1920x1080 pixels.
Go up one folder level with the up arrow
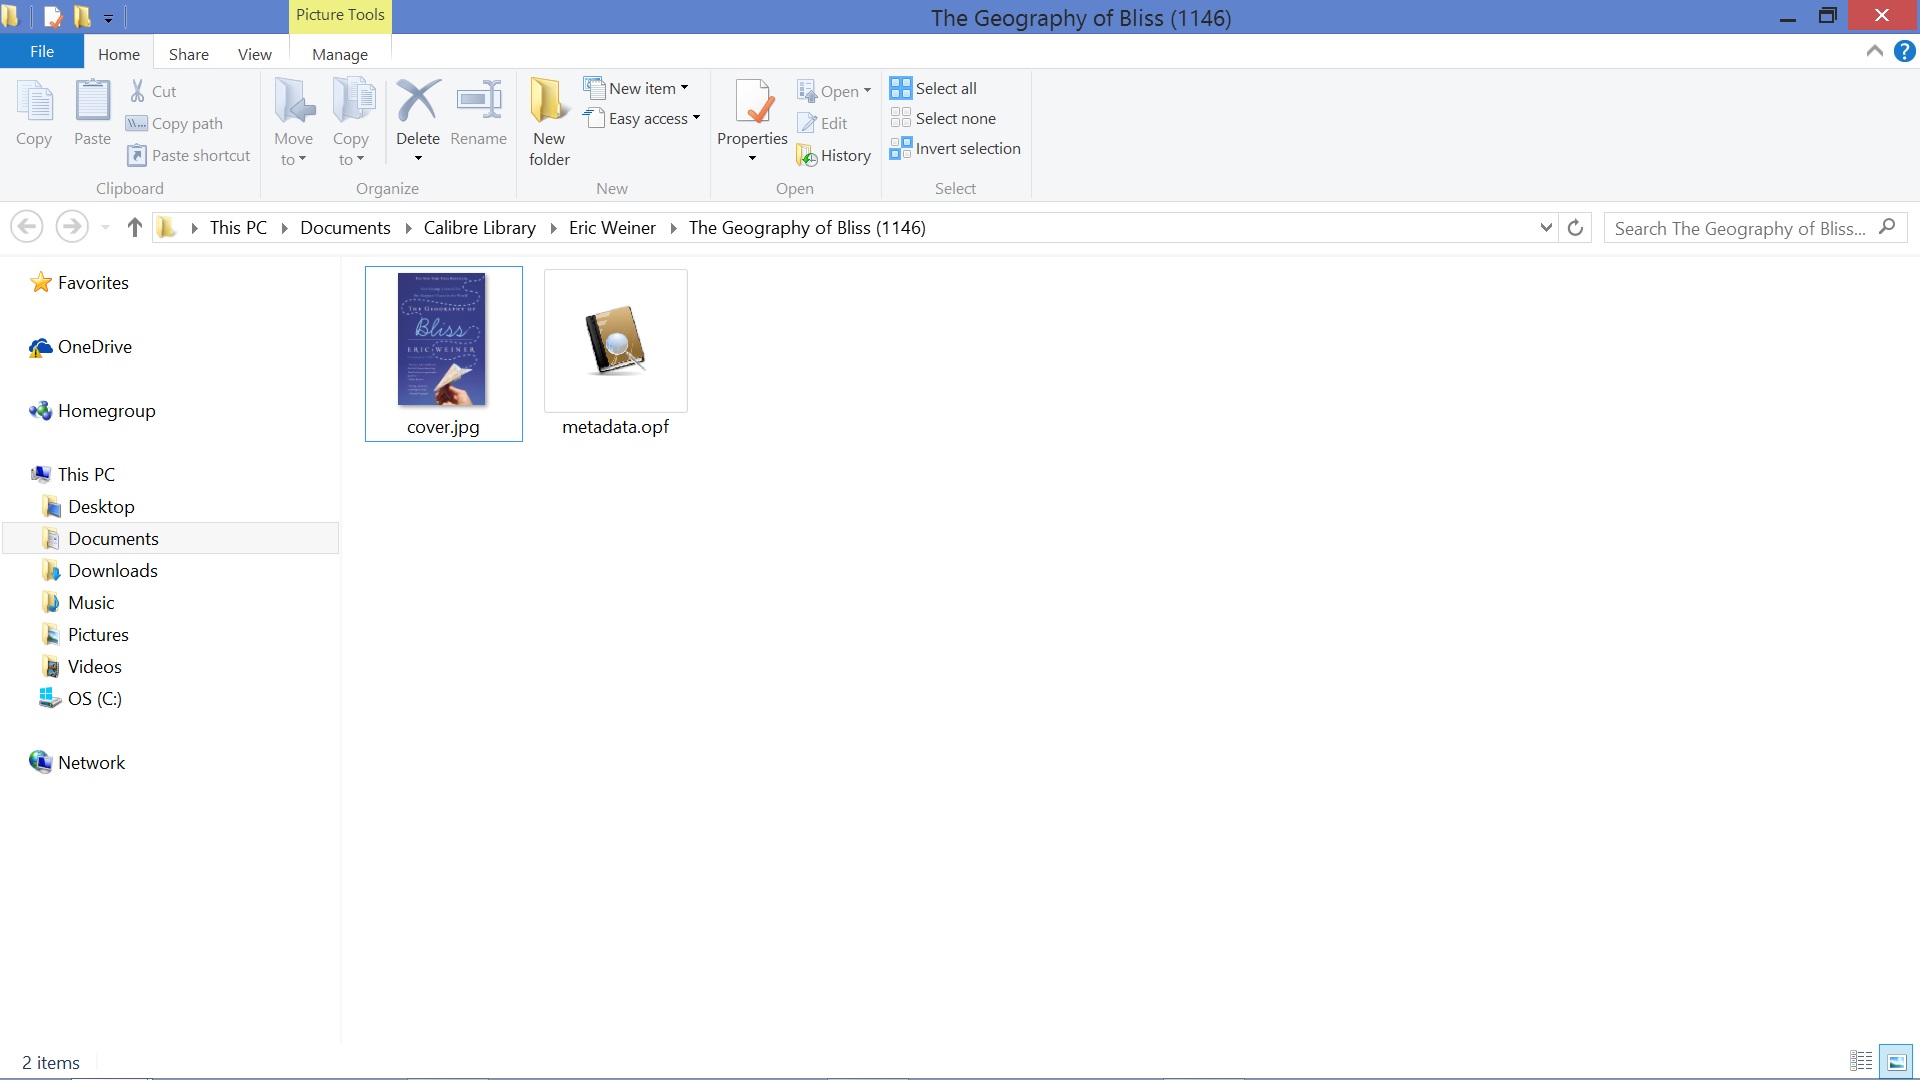tap(135, 228)
